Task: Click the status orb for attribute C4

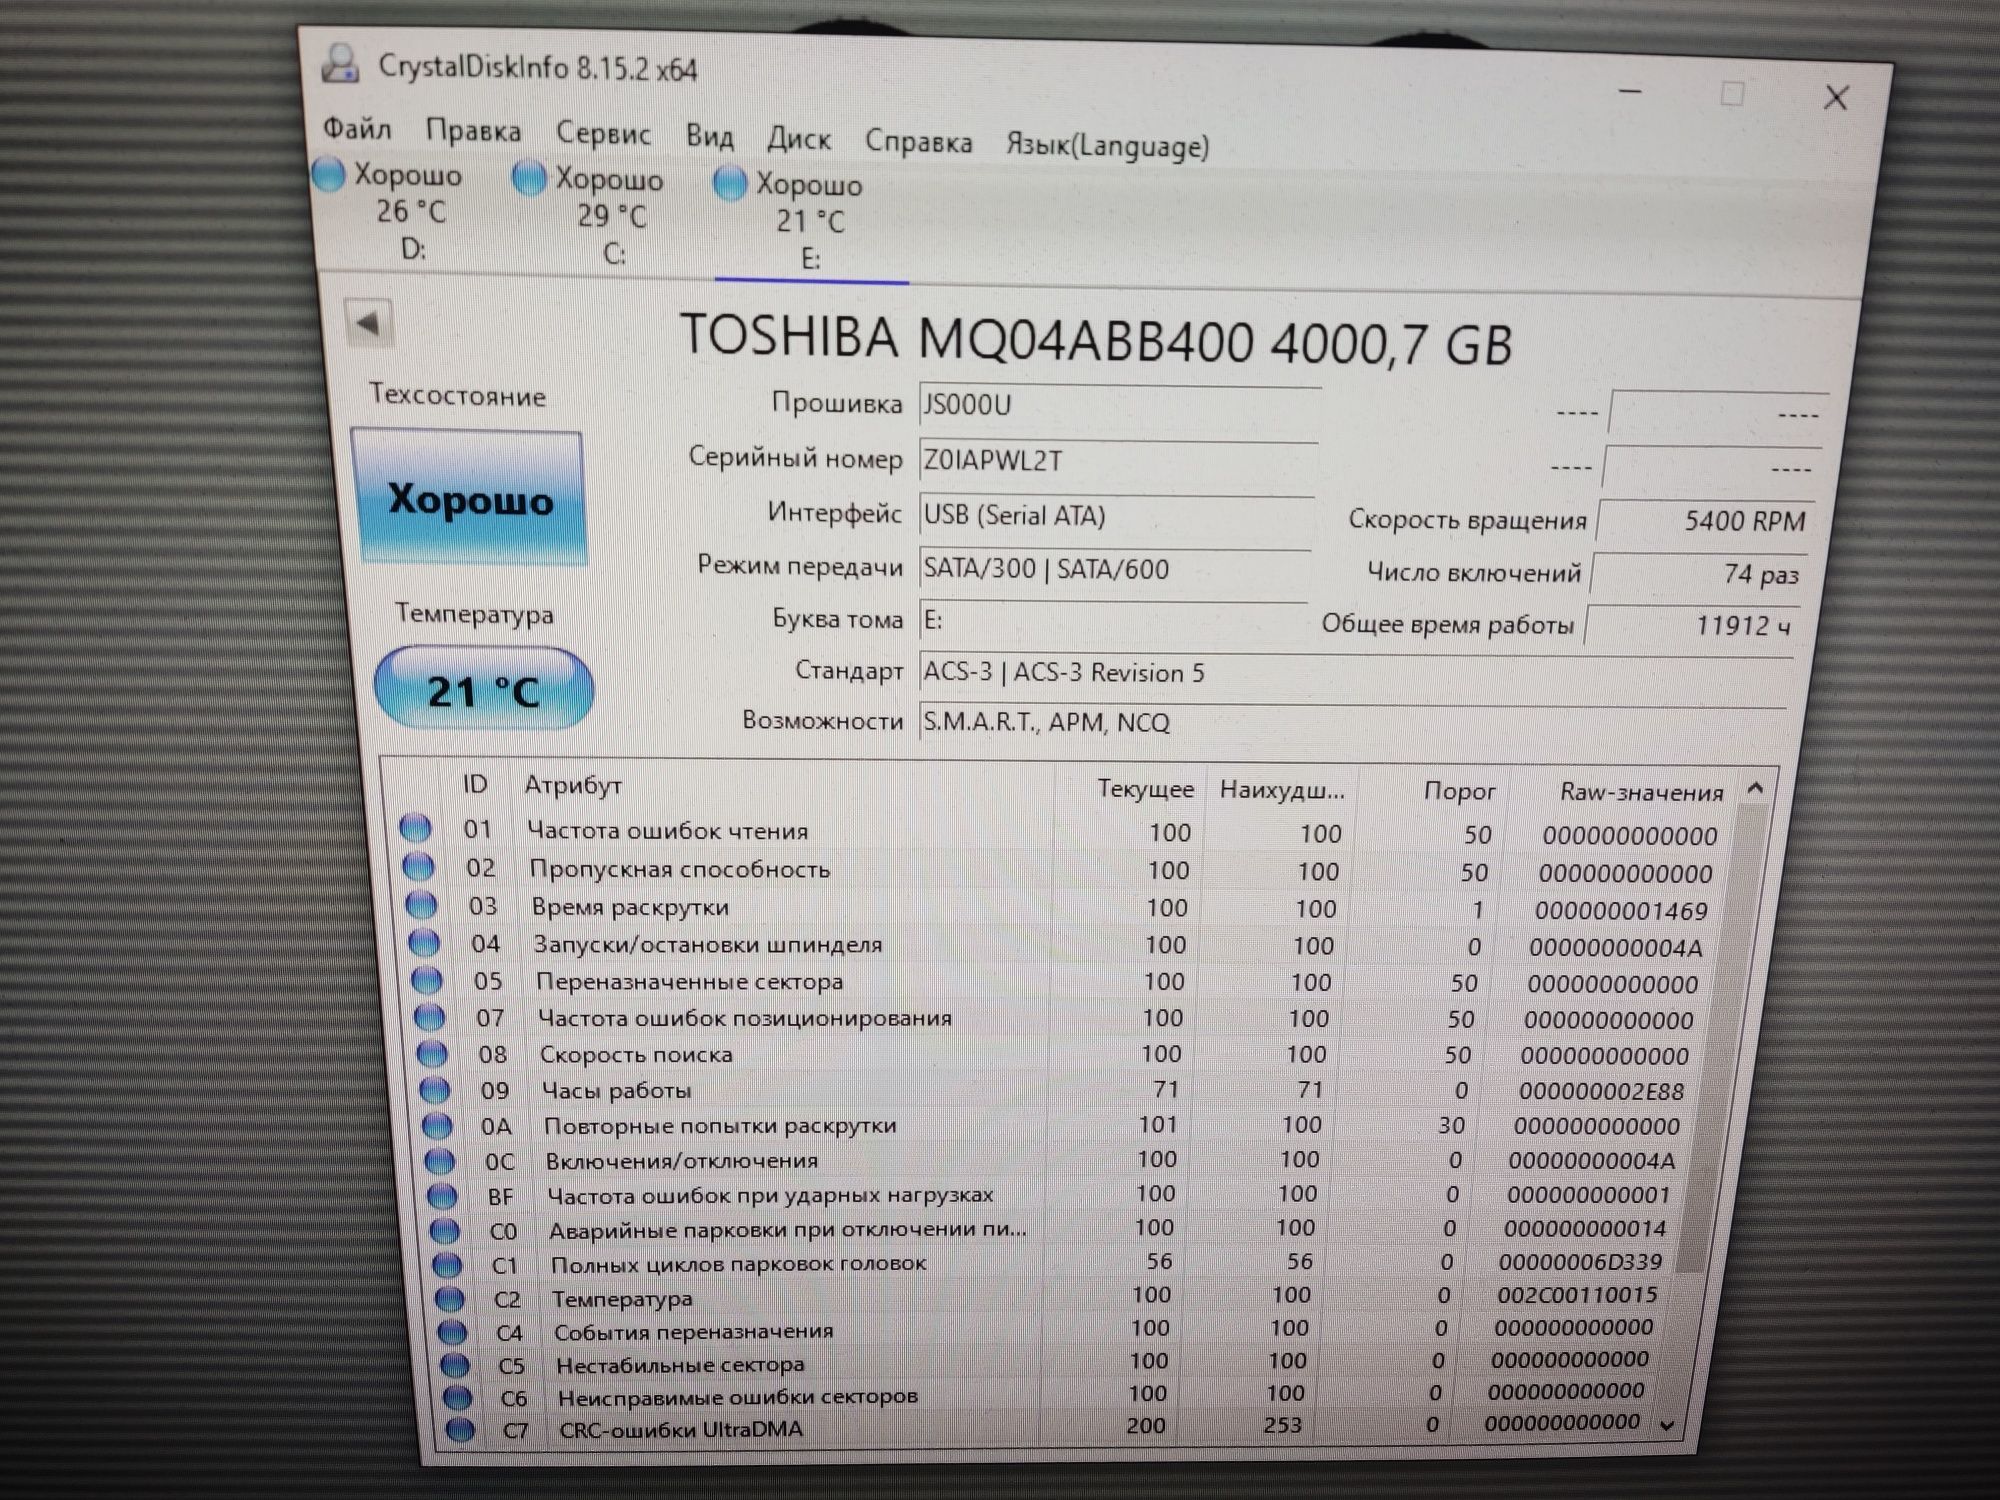Action: pos(452,1332)
